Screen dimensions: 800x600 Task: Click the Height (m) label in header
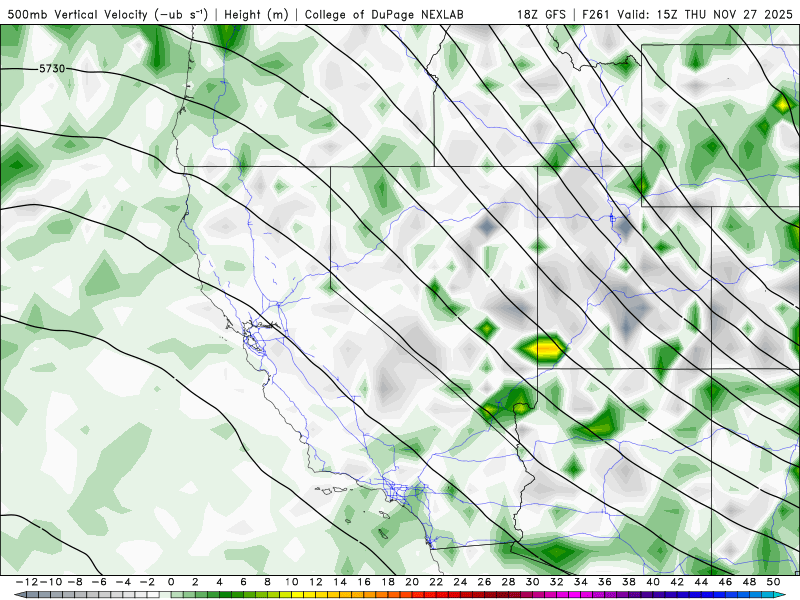click(x=256, y=14)
